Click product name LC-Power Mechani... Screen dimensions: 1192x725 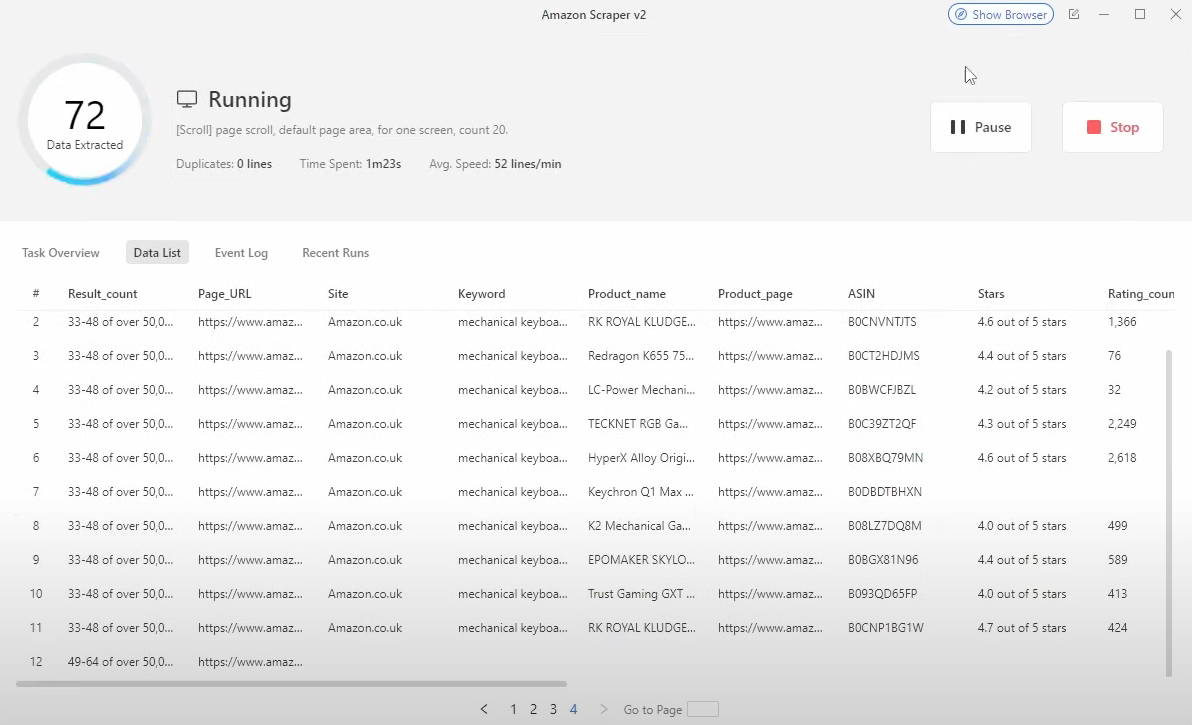642,390
